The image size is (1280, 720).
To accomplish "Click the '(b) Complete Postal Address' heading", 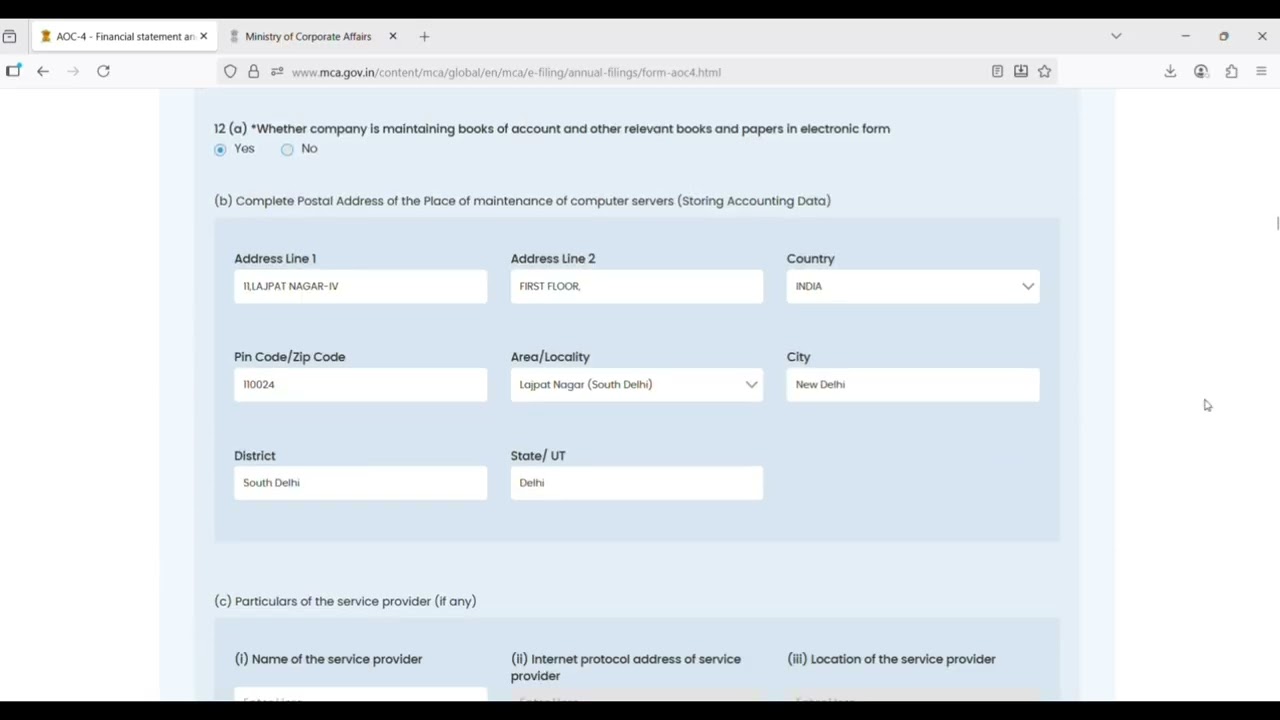I will point(522,201).
